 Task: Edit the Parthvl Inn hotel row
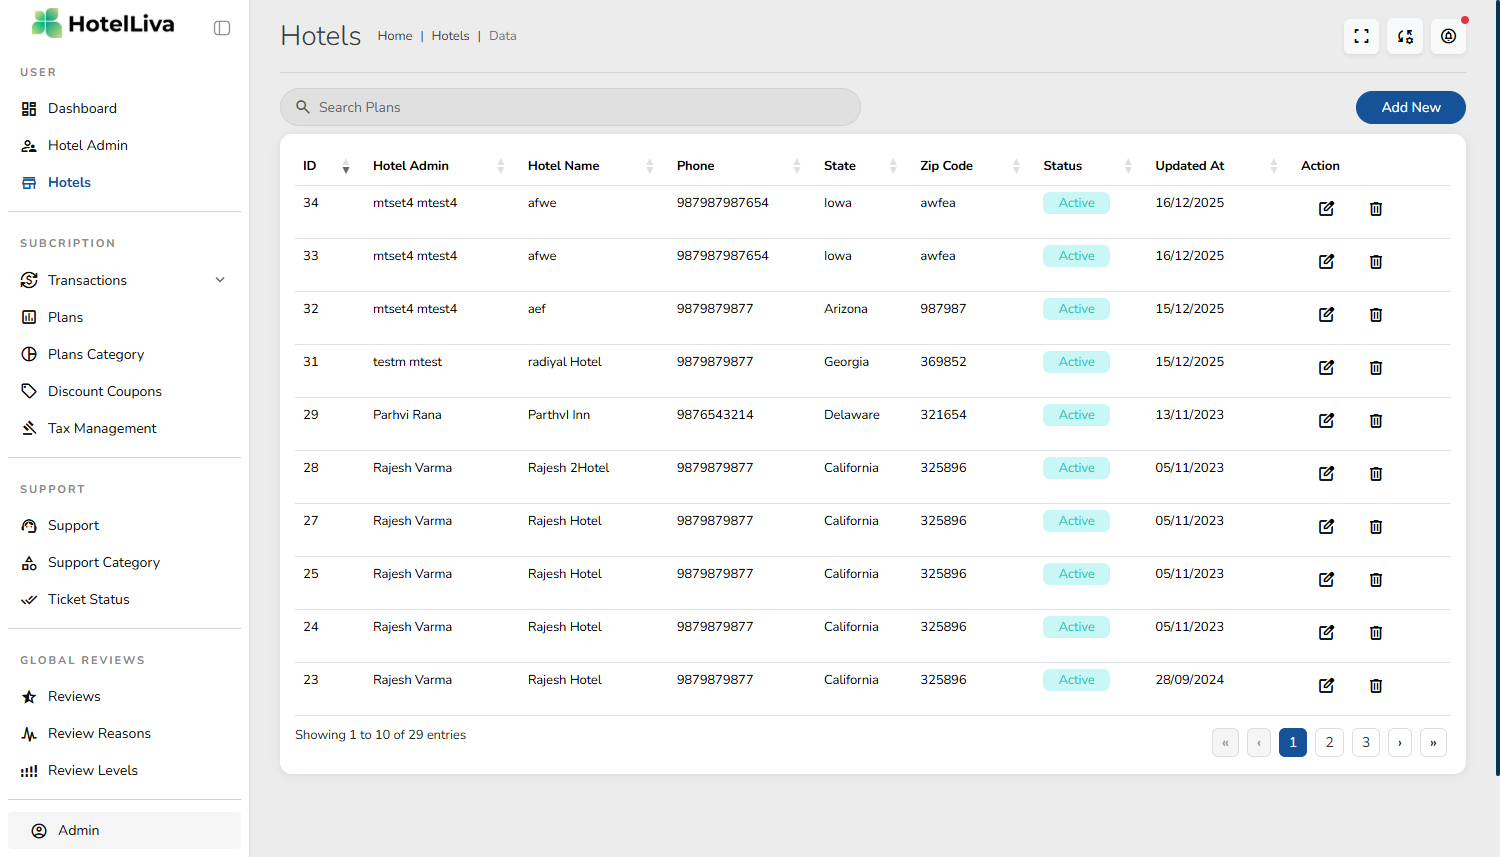[1326, 421]
